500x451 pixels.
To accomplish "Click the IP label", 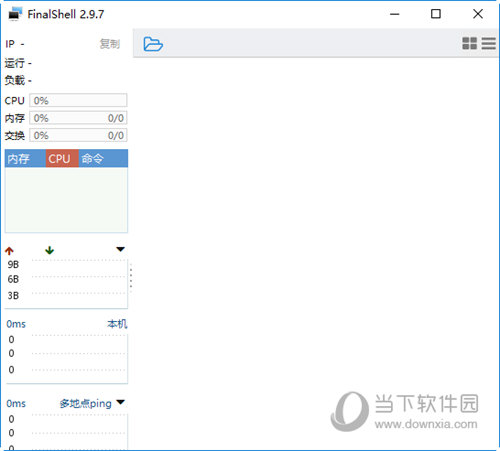I will click(x=10, y=44).
